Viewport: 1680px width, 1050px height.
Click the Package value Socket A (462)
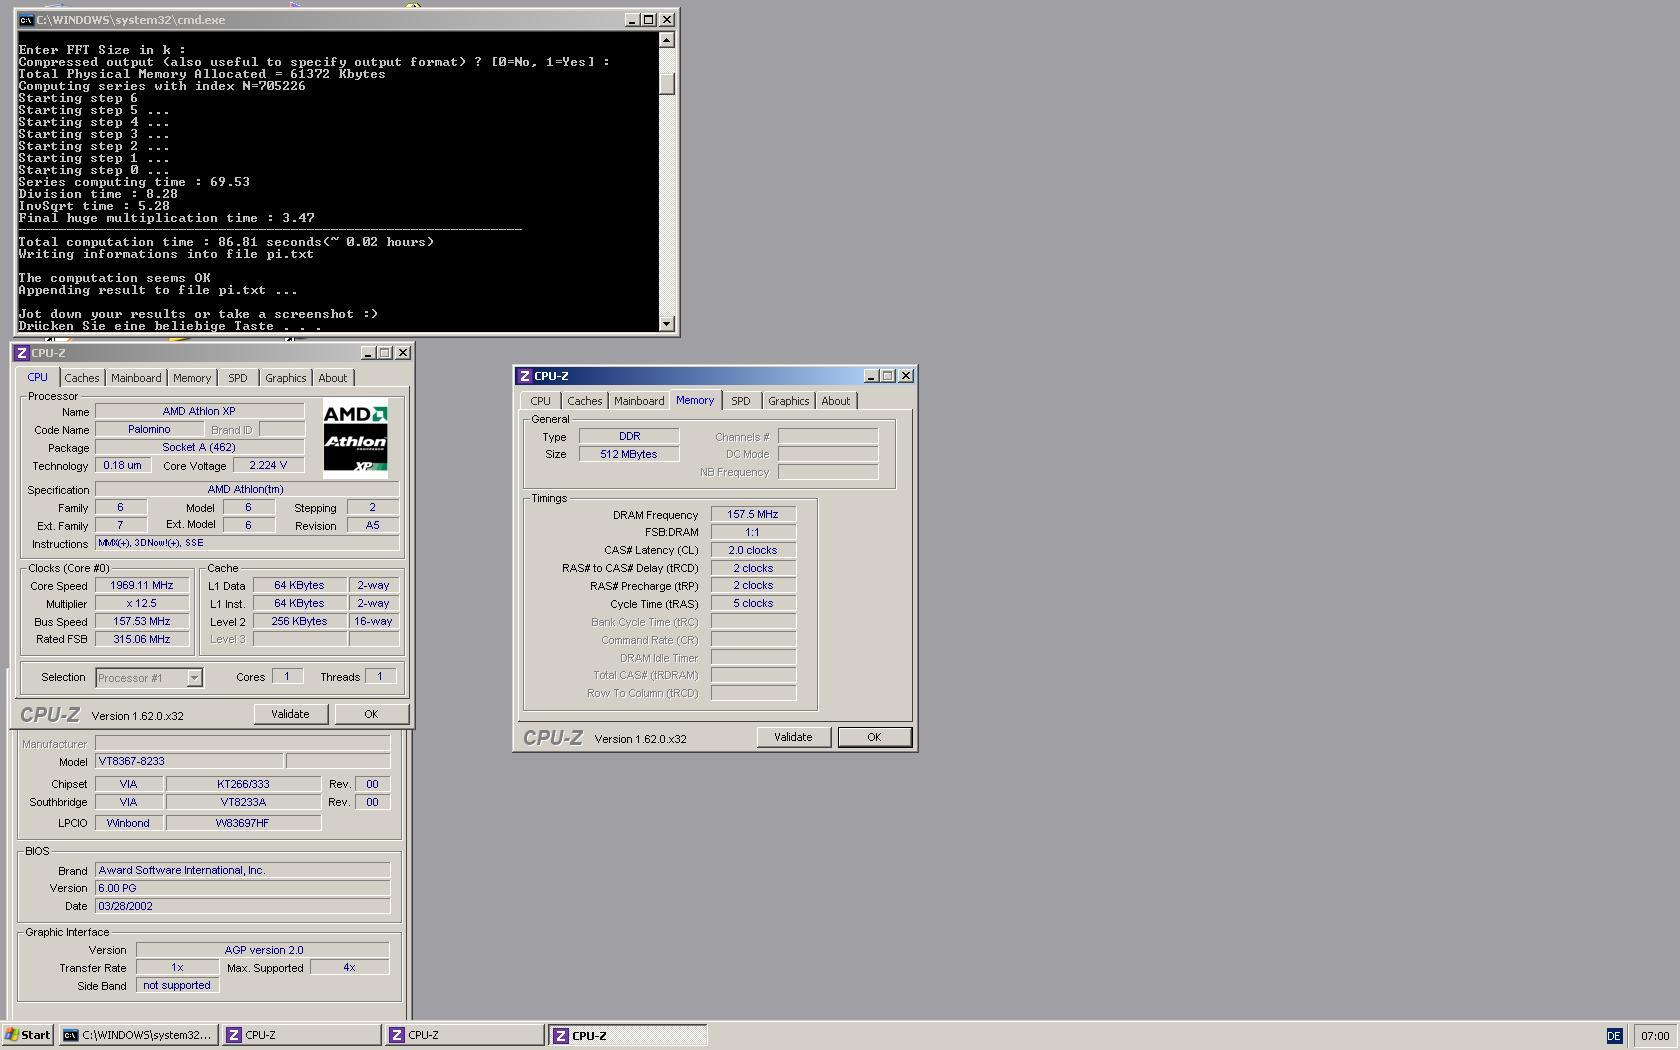click(x=199, y=448)
